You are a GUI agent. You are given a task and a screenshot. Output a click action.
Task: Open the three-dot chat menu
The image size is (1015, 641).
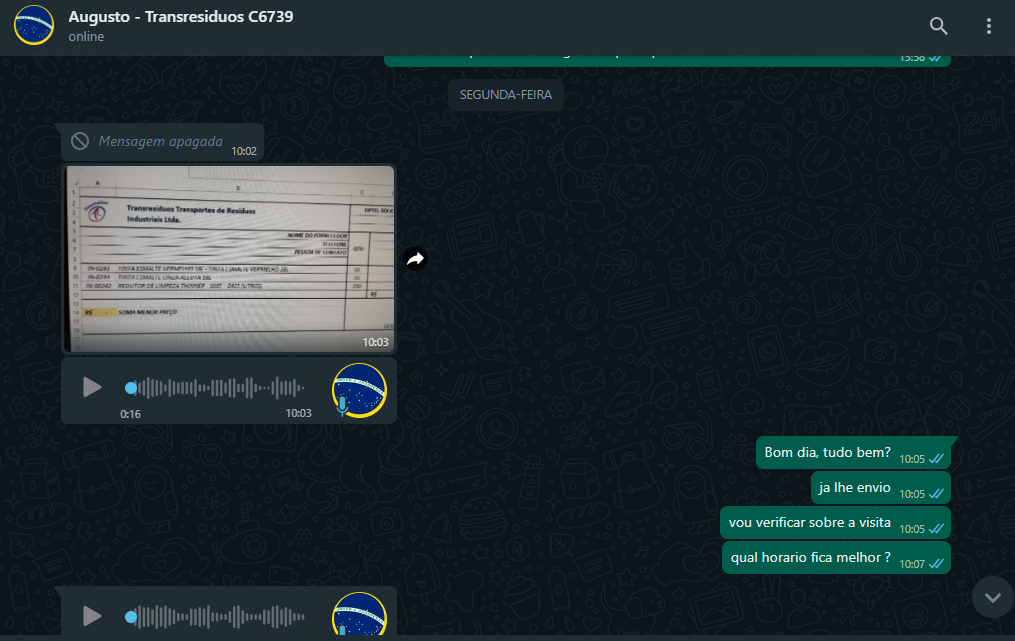tap(988, 26)
